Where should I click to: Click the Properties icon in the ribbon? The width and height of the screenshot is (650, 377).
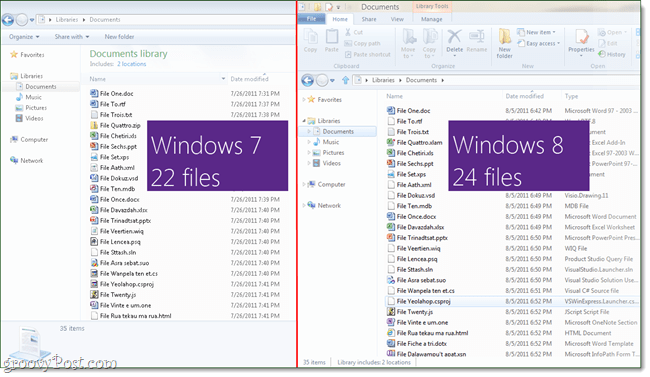pyautogui.click(x=581, y=42)
